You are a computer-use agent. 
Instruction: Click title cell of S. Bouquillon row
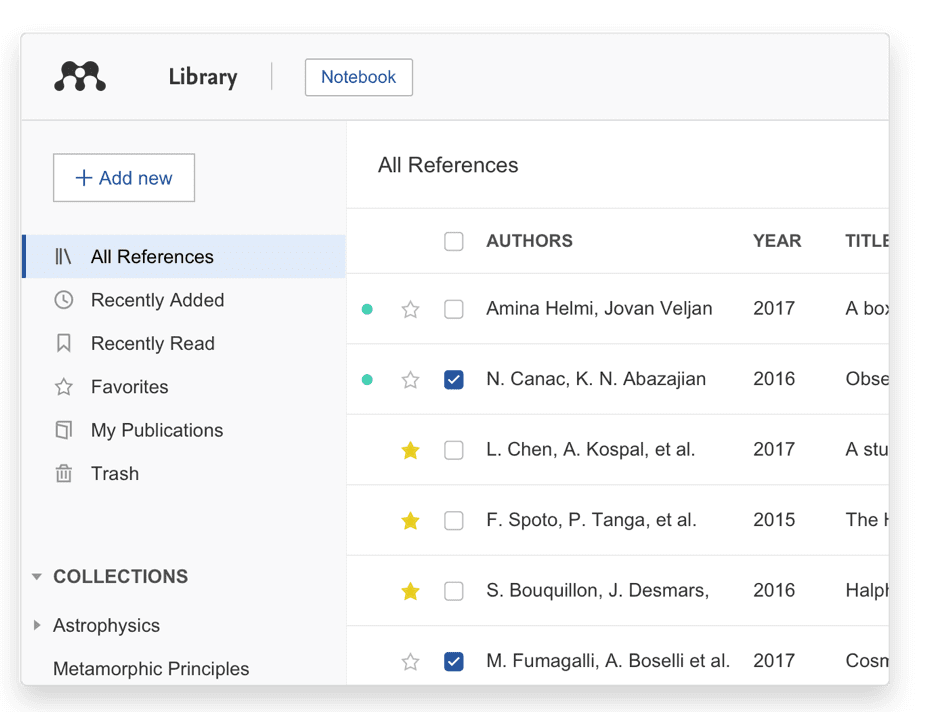pyautogui.click(x=867, y=590)
